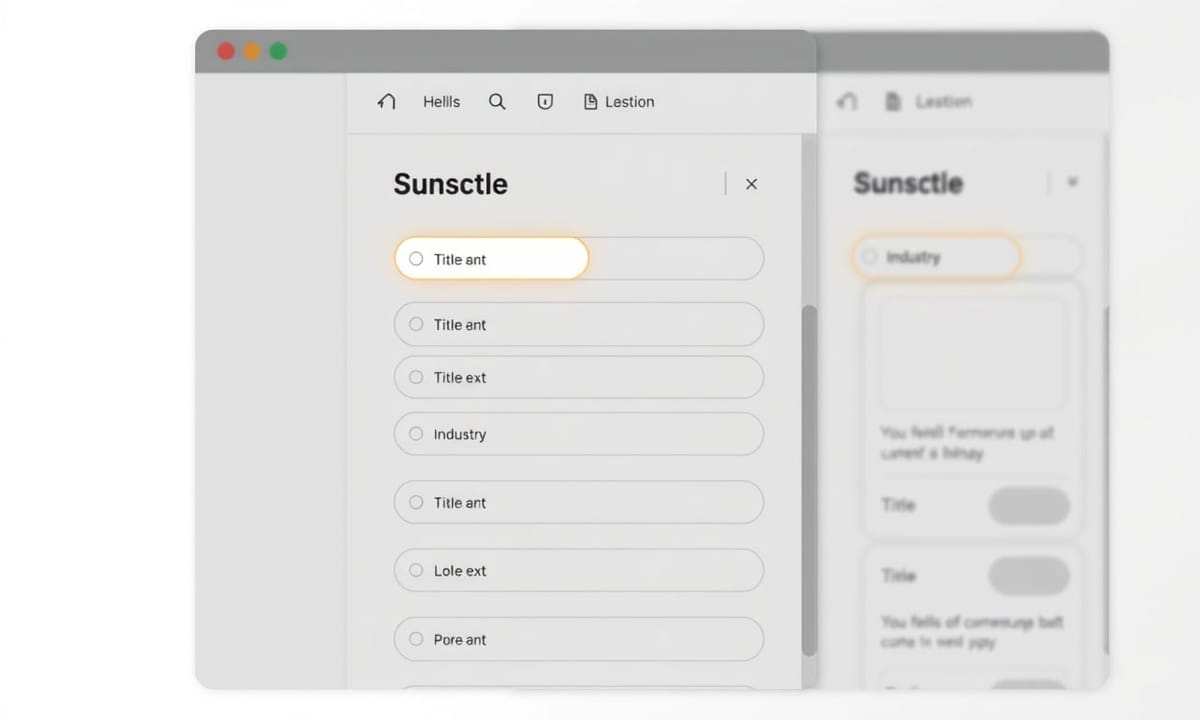1200x720 pixels.
Task: Toggle the lower Title switch in the right panel
Action: (x=1028, y=576)
